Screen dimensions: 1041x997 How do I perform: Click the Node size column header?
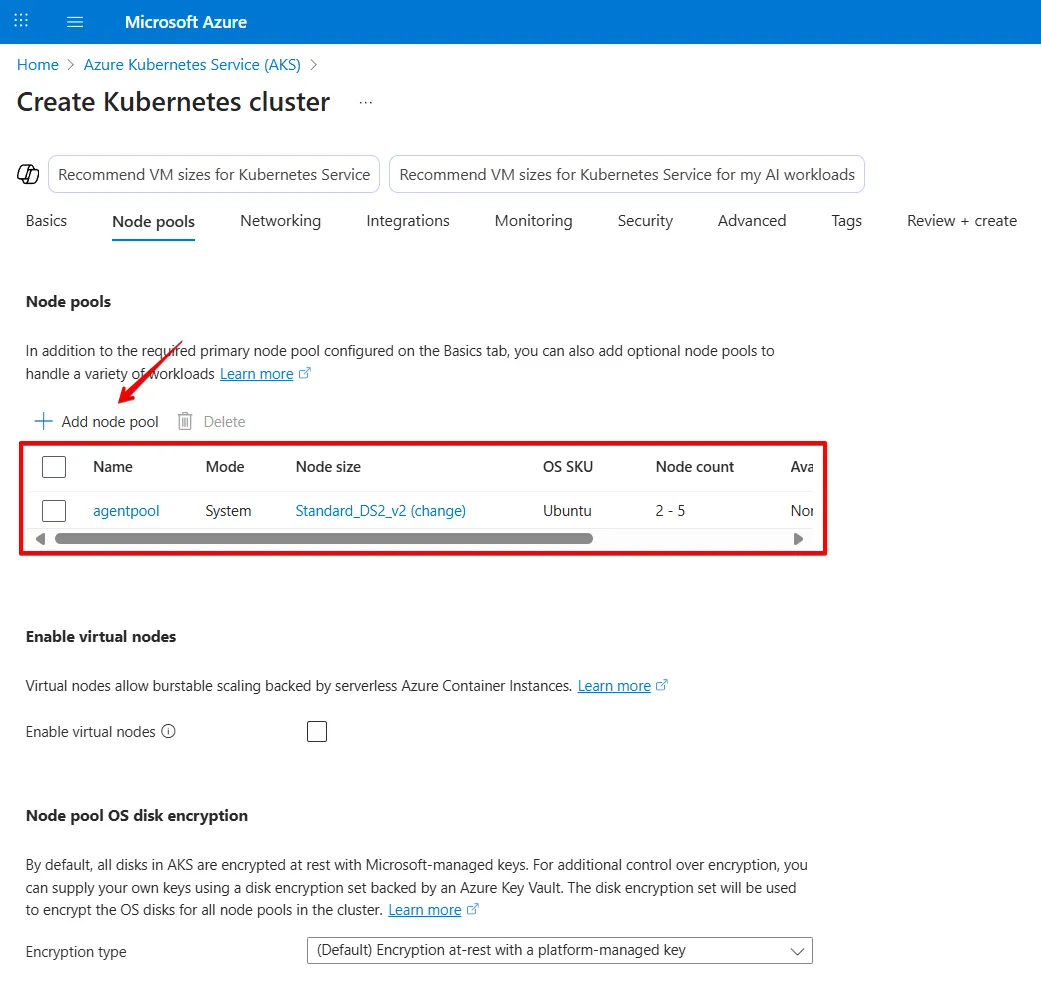tap(328, 467)
